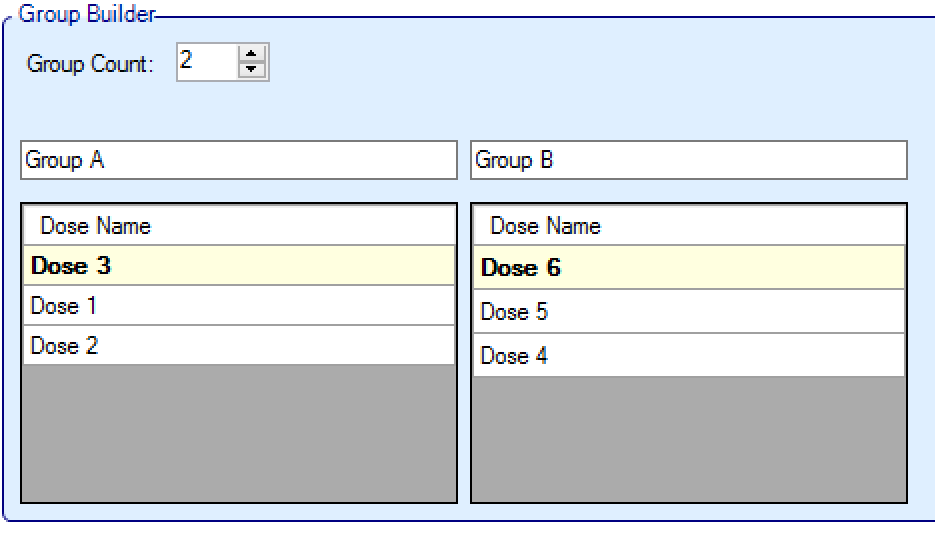Screen dimensions: 935x533
Task: Click empty gray area in Group B list
Action: 688,438
